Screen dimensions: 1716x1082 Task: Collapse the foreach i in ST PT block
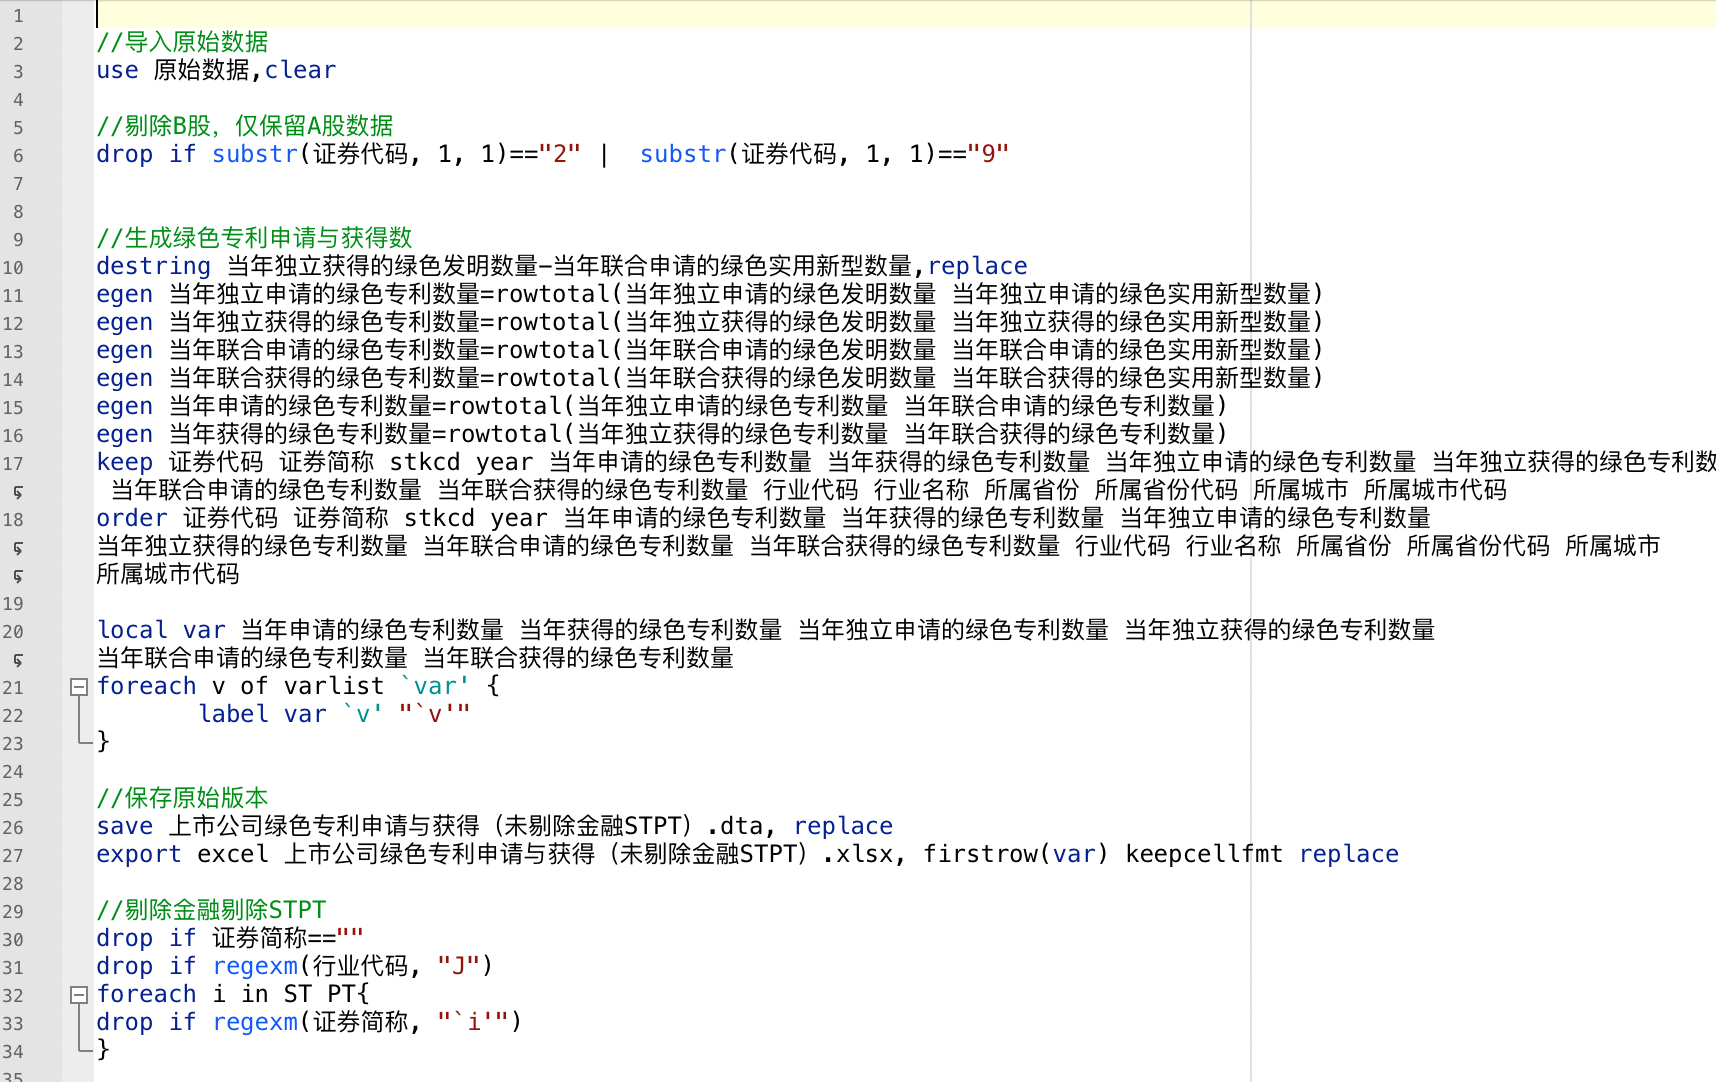[78, 995]
